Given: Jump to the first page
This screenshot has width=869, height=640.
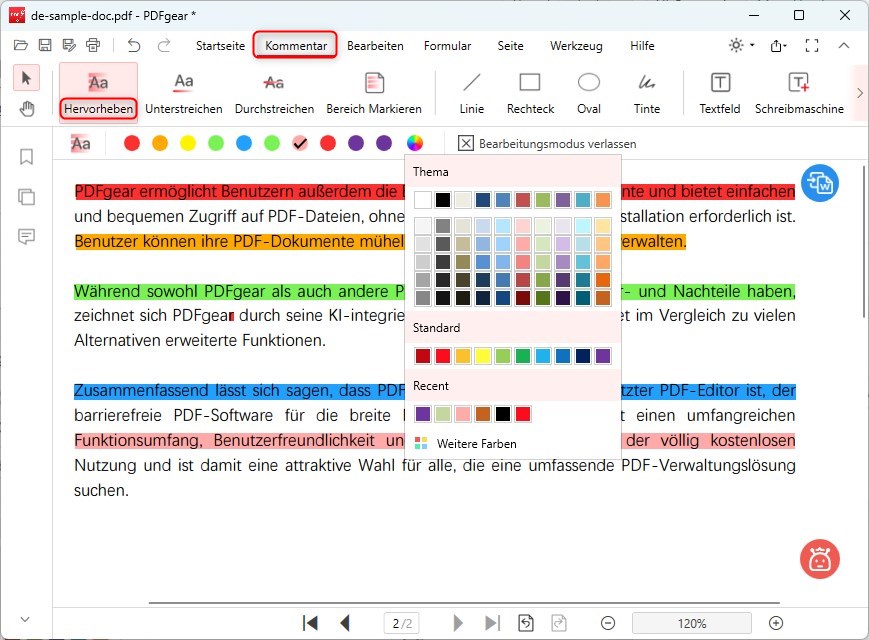Looking at the screenshot, I should coord(310,623).
